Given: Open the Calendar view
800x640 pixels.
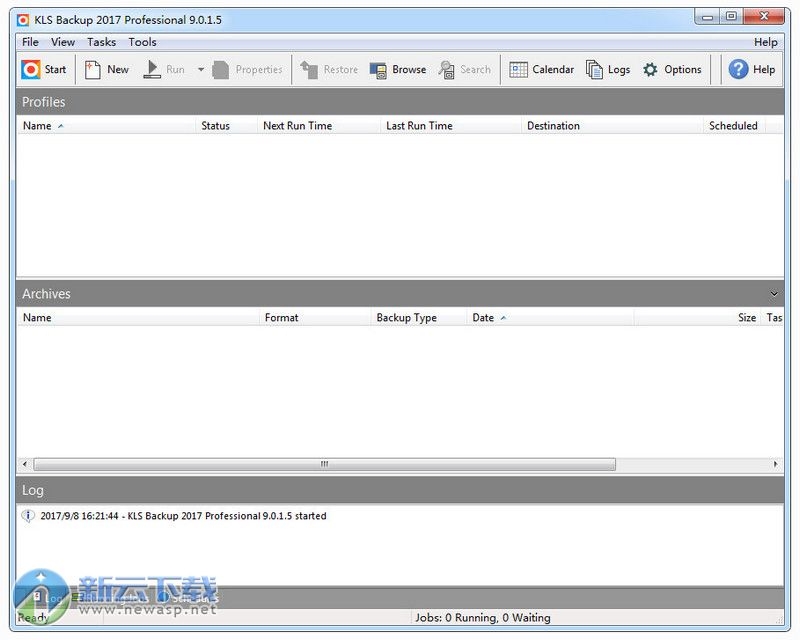Looking at the screenshot, I should [541, 69].
